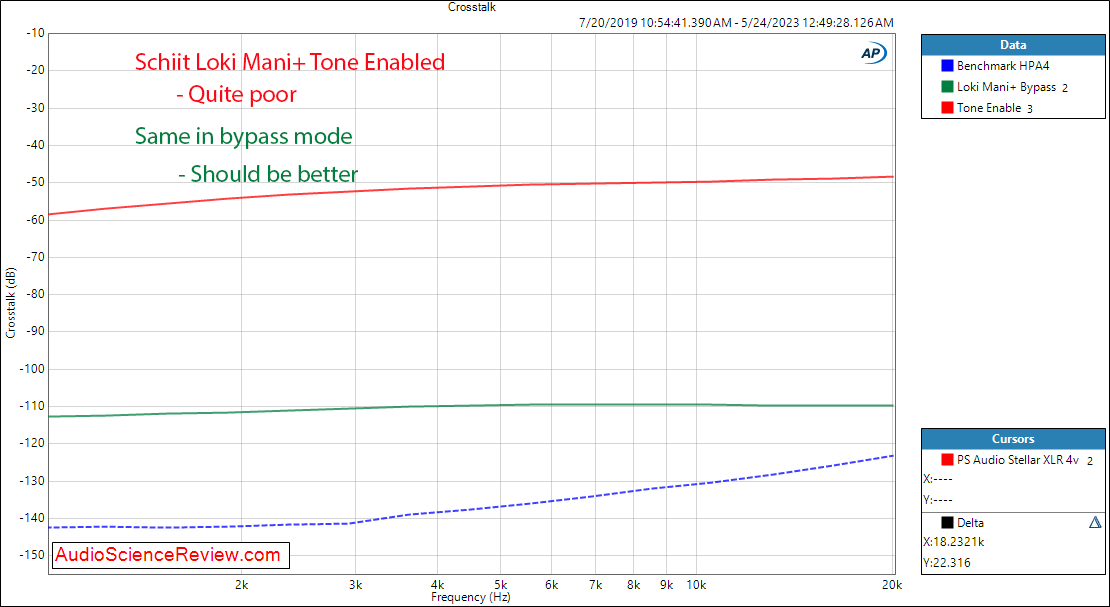Click the empty X:---- cursor readout
The height and width of the screenshot is (607, 1110).
tap(940, 479)
